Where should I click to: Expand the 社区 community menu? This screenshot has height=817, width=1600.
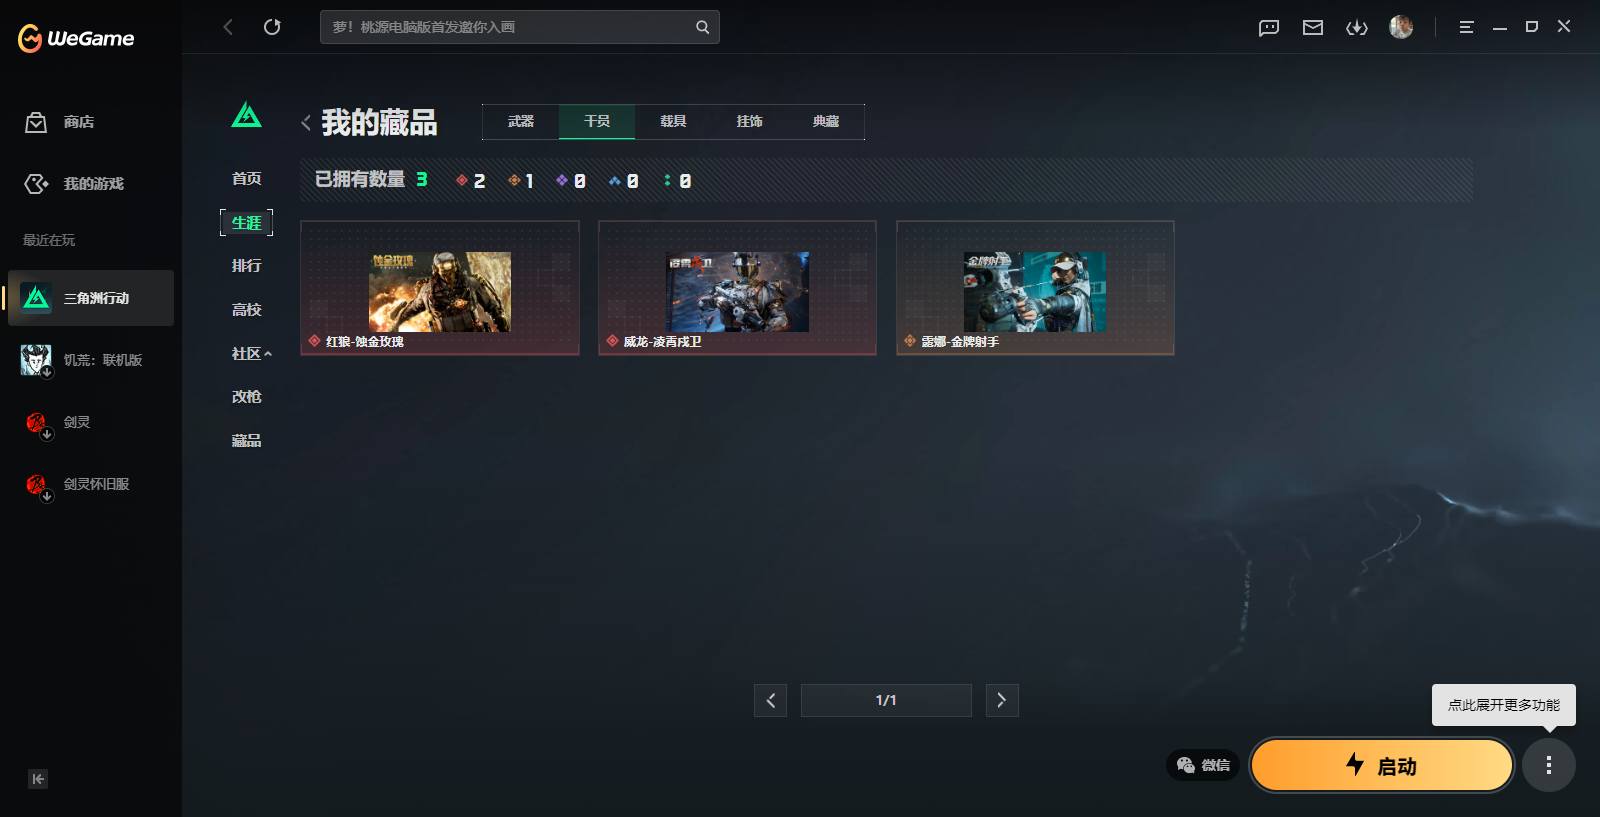click(251, 353)
